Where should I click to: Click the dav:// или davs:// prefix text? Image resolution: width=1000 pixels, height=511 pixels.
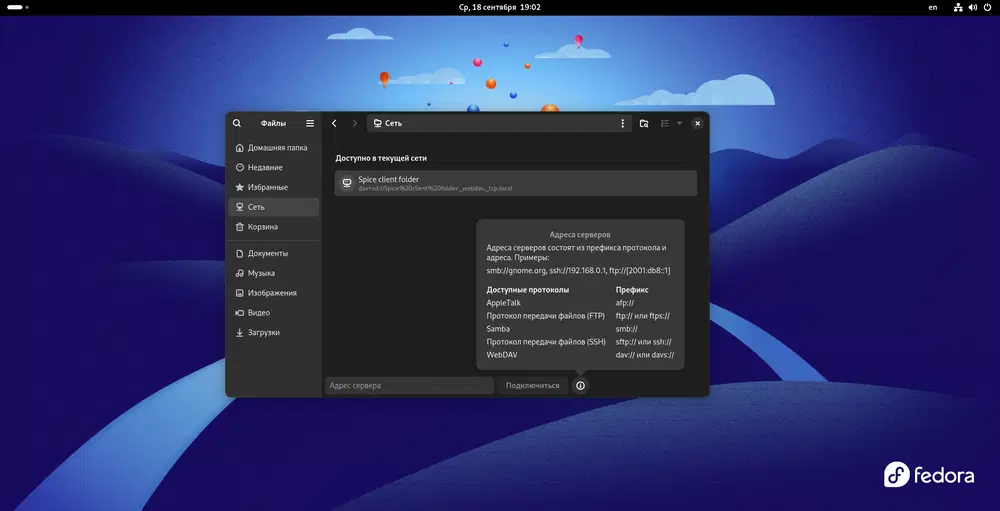click(x=645, y=355)
